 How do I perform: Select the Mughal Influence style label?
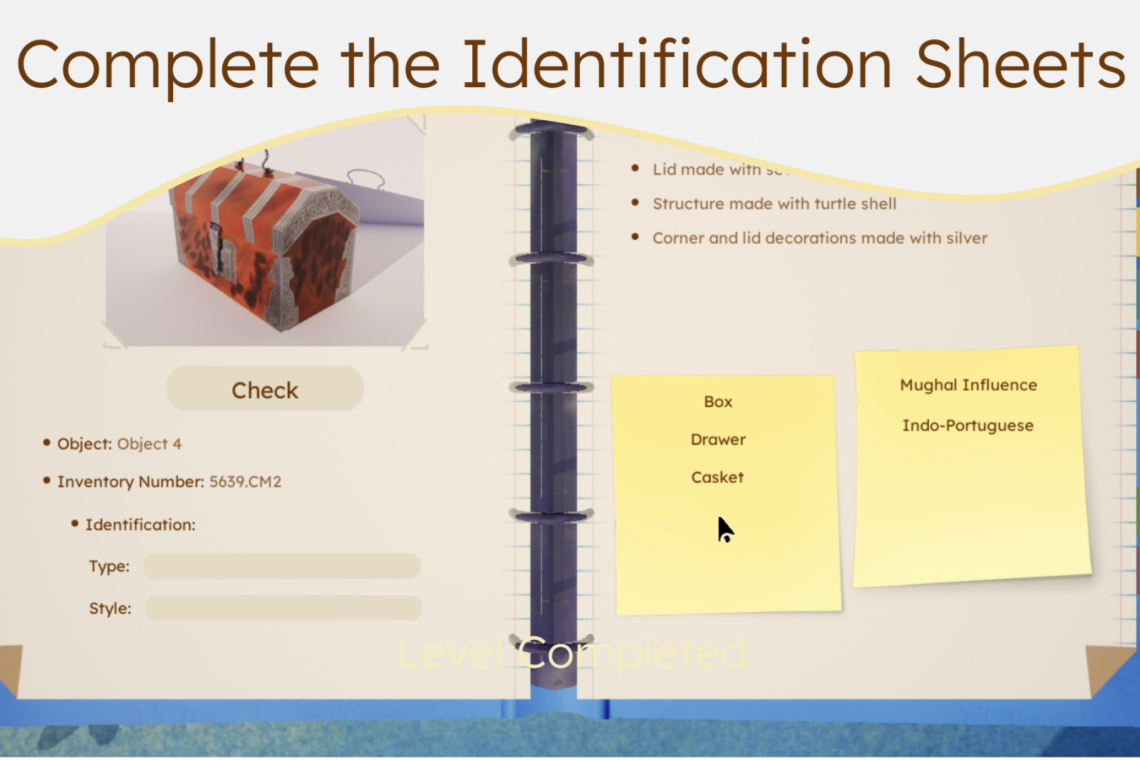[x=968, y=385]
